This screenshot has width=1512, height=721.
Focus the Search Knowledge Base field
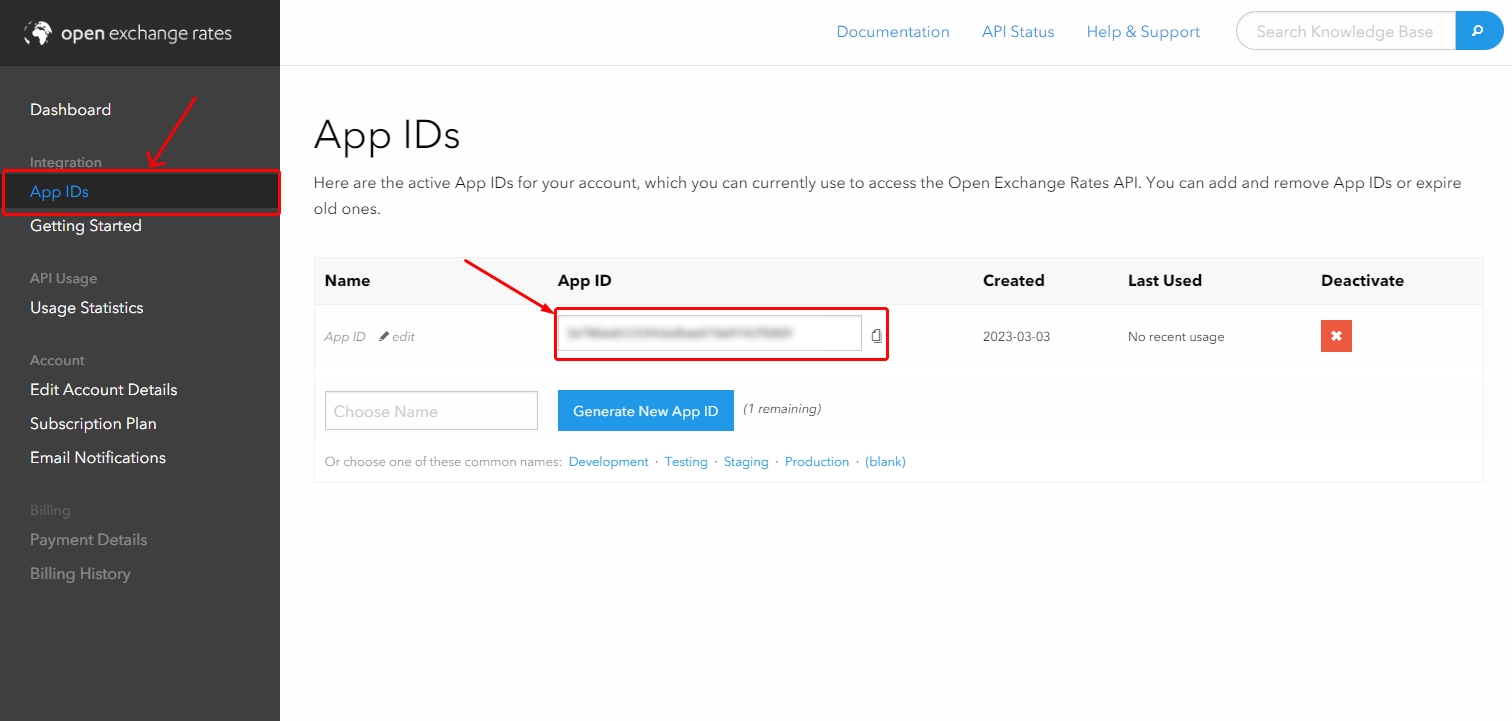[x=1346, y=31]
